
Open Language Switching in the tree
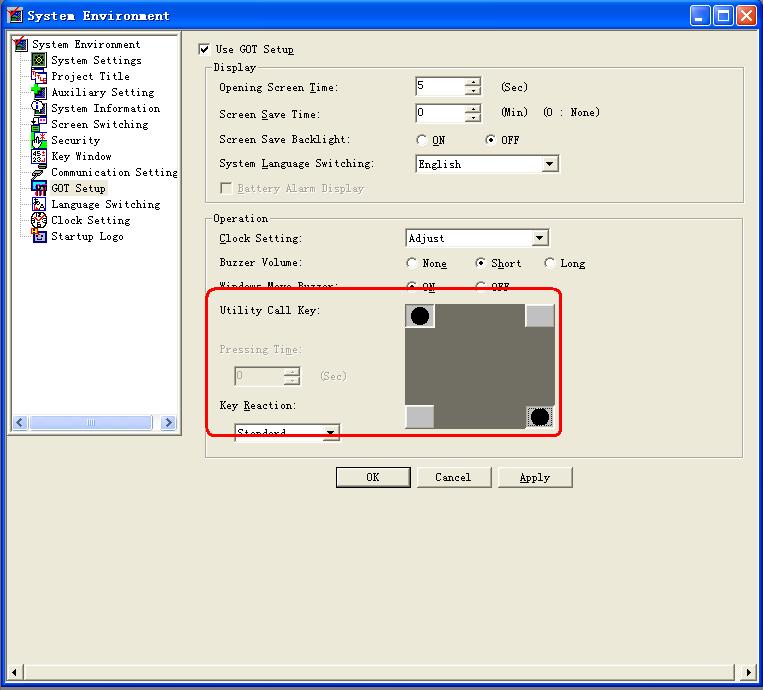[x=105, y=204]
